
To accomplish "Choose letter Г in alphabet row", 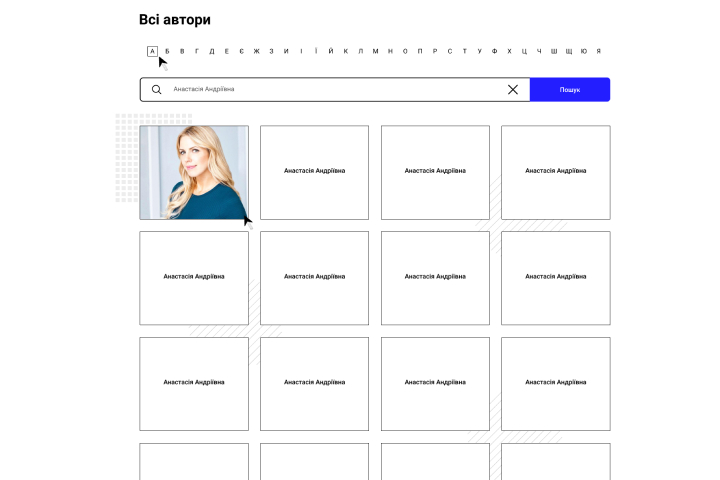I will click(197, 51).
